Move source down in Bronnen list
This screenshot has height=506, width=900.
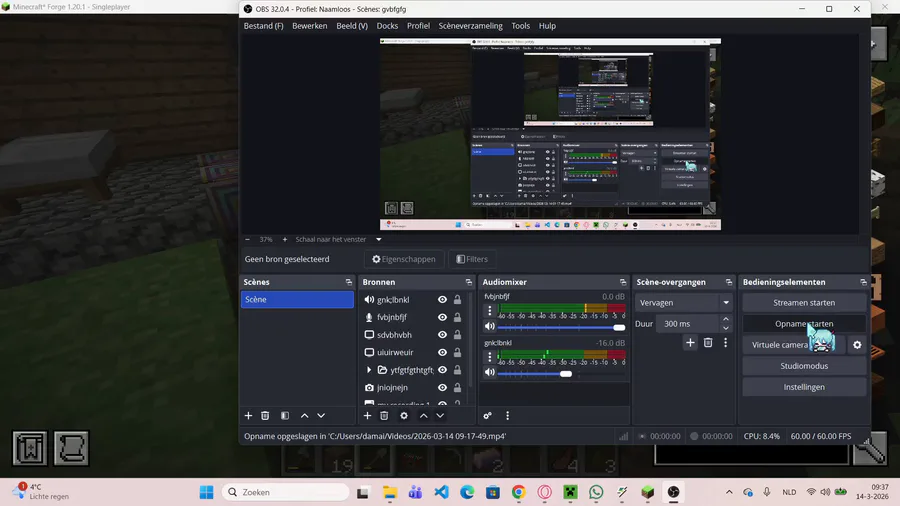pyautogui.click(x=440, y=415)
